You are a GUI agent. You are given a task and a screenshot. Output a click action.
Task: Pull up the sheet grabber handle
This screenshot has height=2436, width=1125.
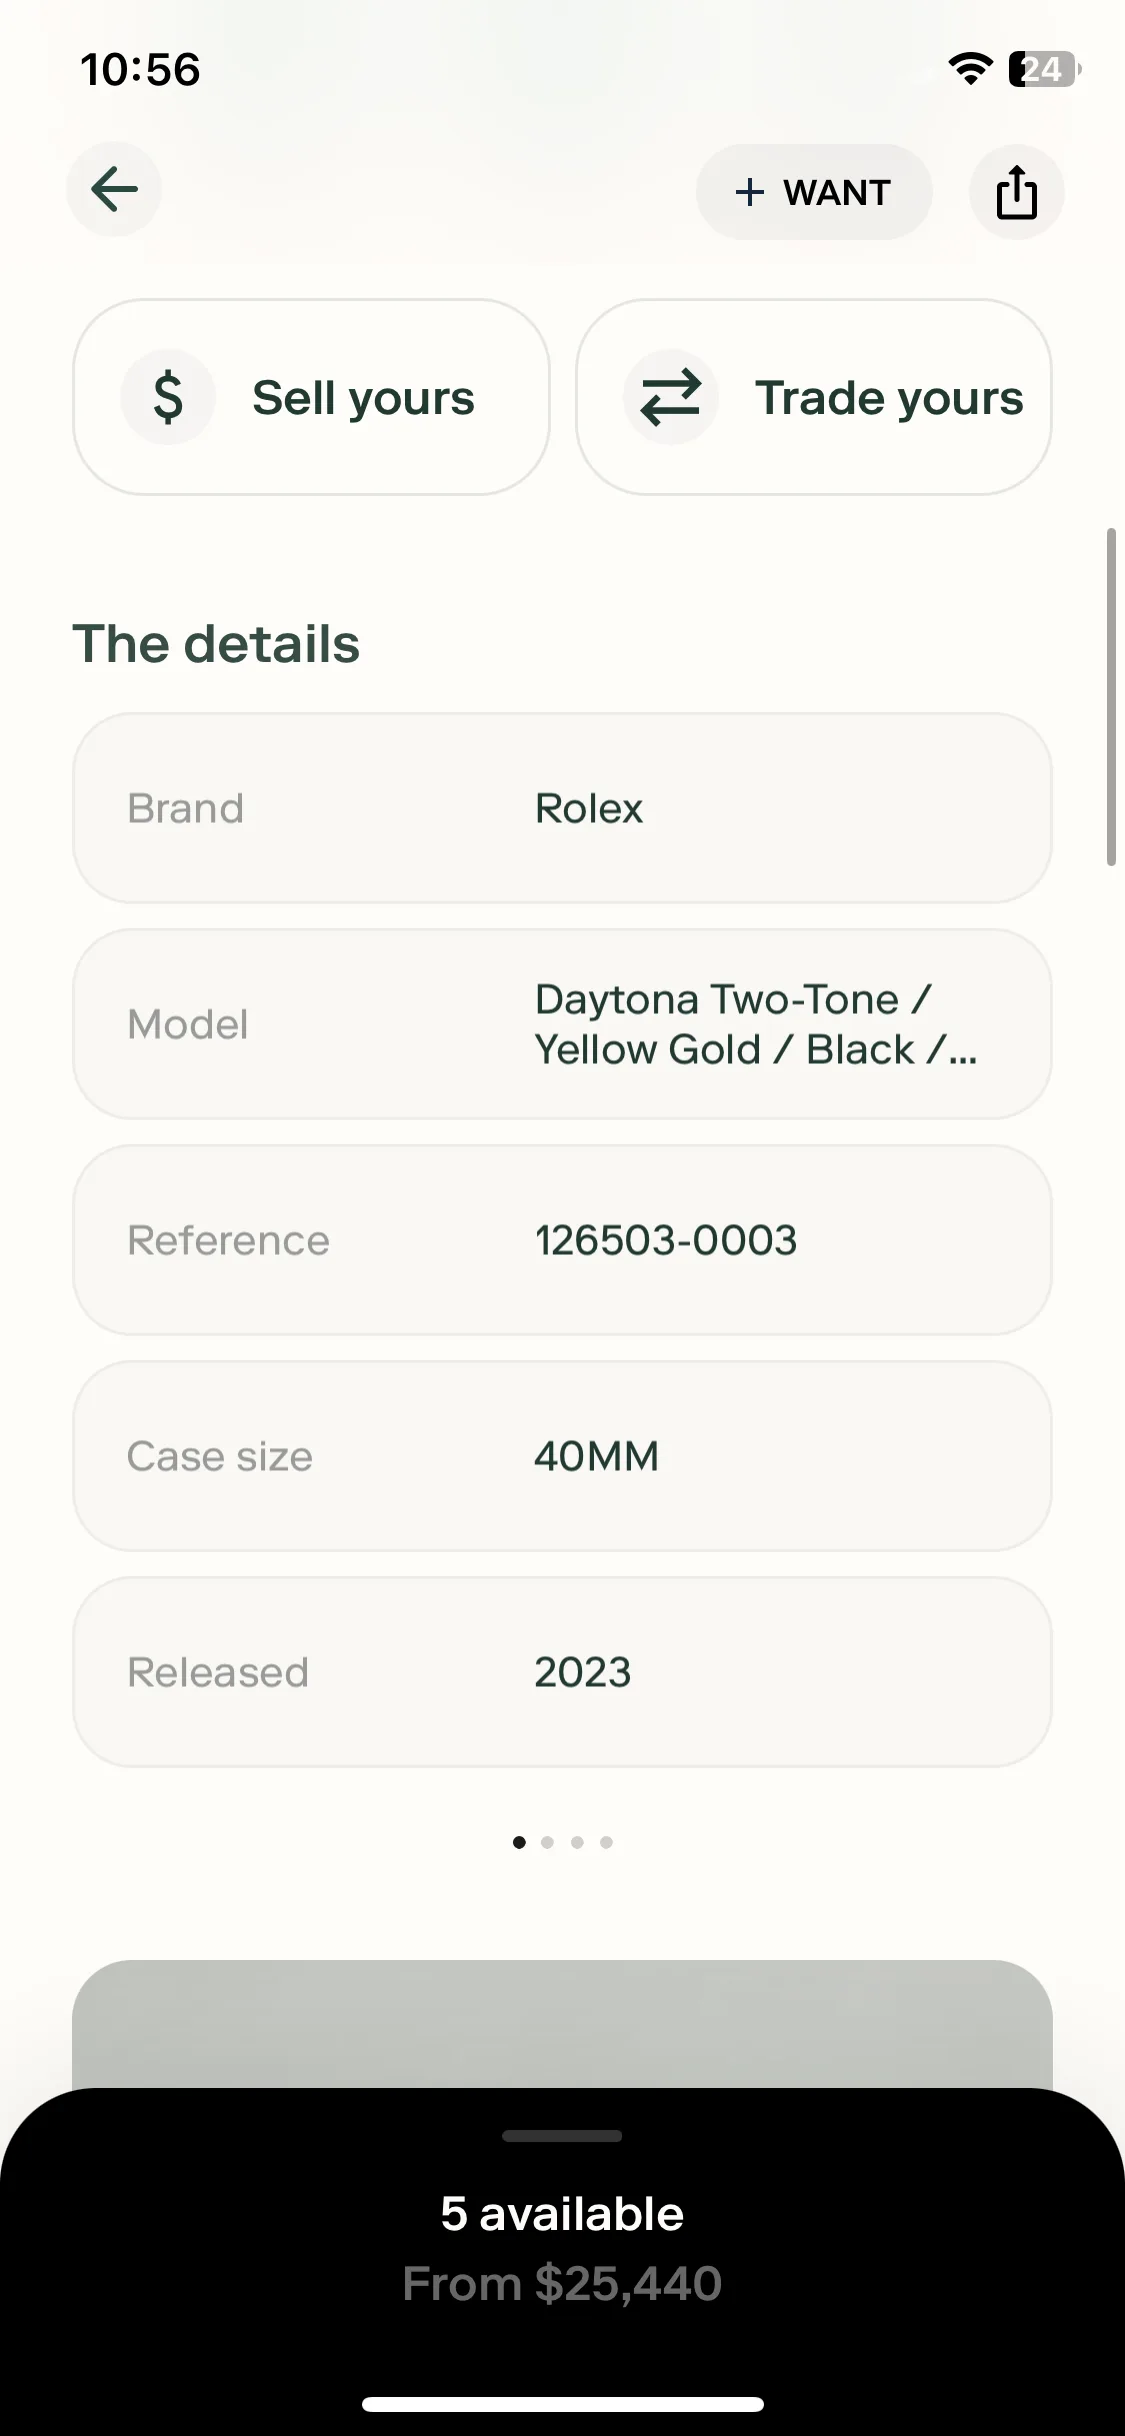click(562, 2136)
